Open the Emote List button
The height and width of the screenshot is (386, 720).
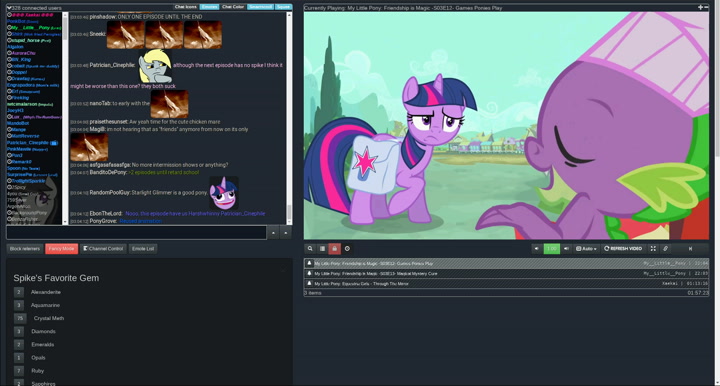pos(143,249)
